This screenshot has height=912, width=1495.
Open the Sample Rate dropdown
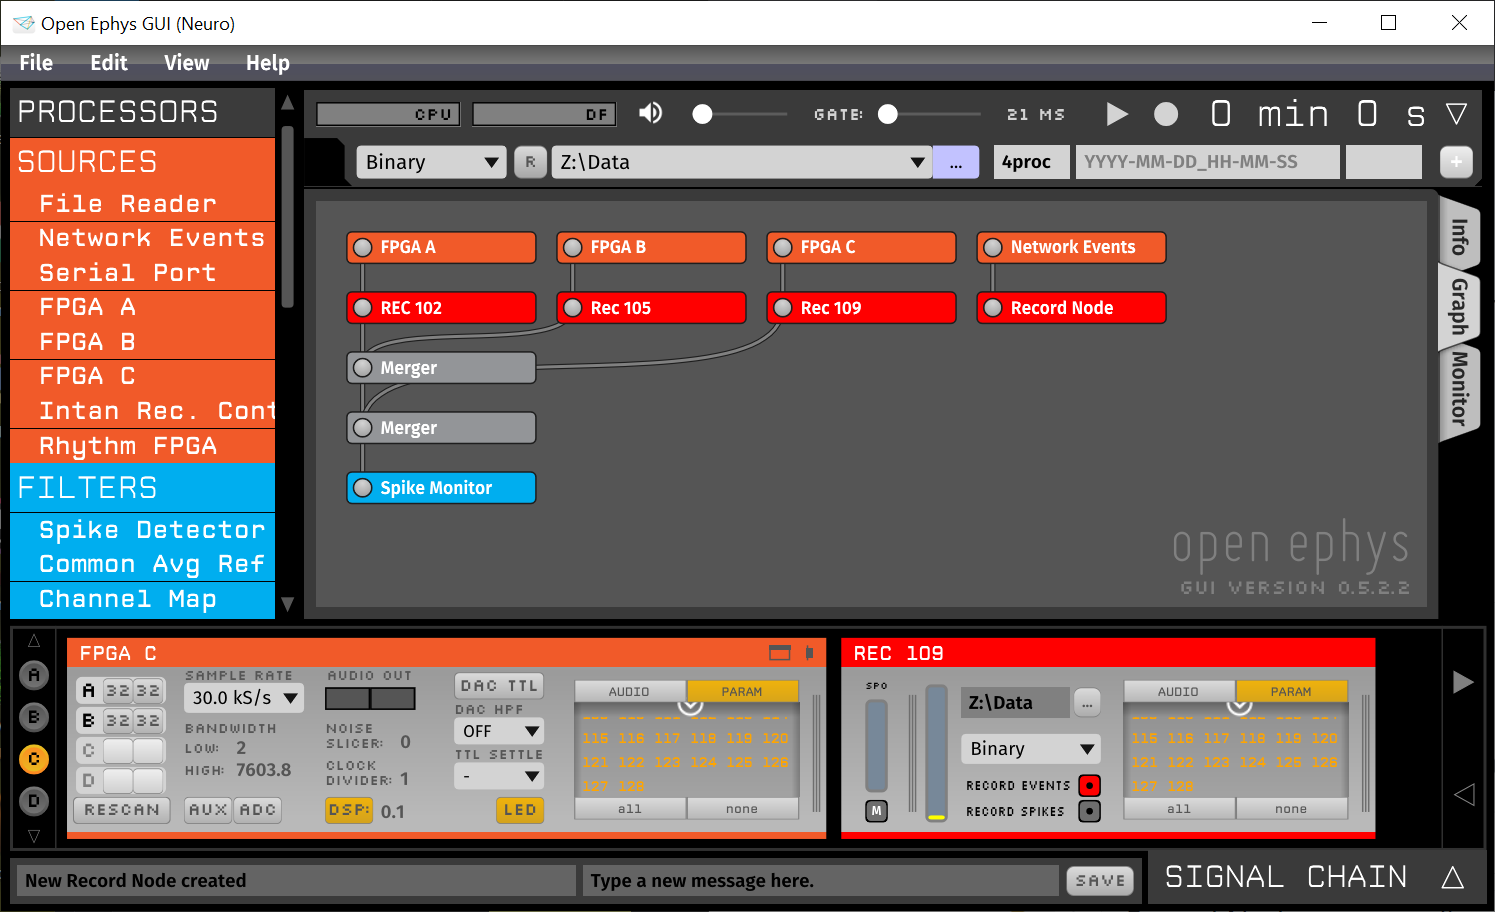243,698
